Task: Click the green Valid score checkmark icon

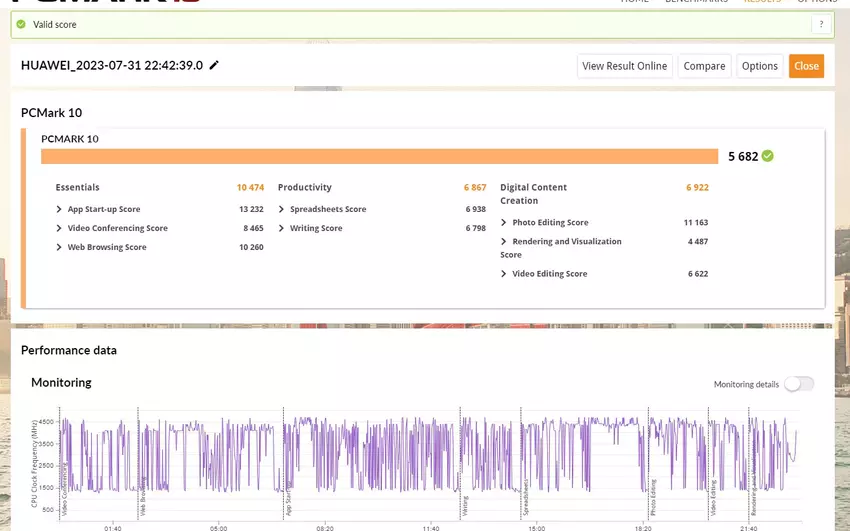Action: tap(21, 24)
